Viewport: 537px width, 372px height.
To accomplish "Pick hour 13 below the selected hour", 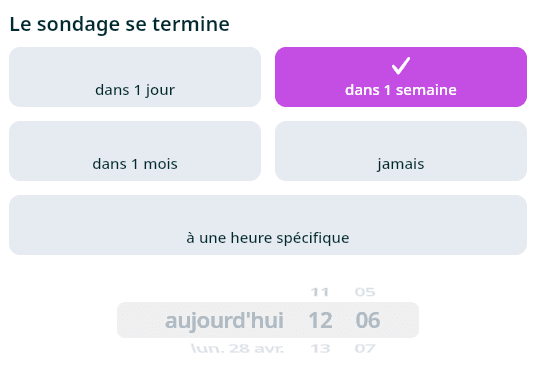I will point(320,349).
